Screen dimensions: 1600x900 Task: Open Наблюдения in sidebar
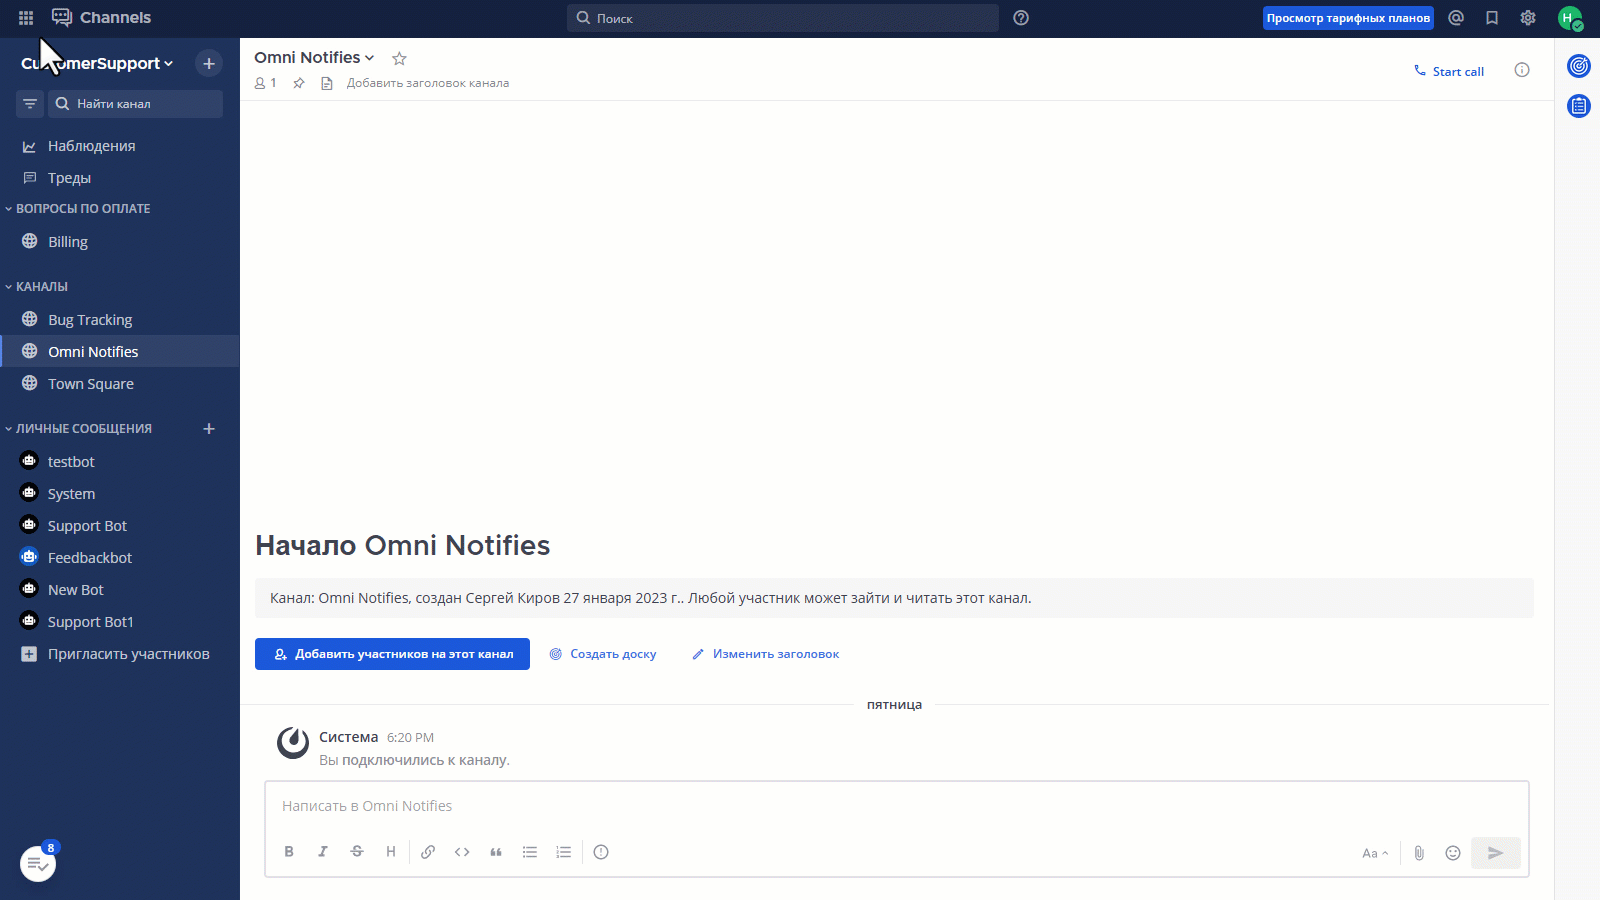(x=119, y=146)
